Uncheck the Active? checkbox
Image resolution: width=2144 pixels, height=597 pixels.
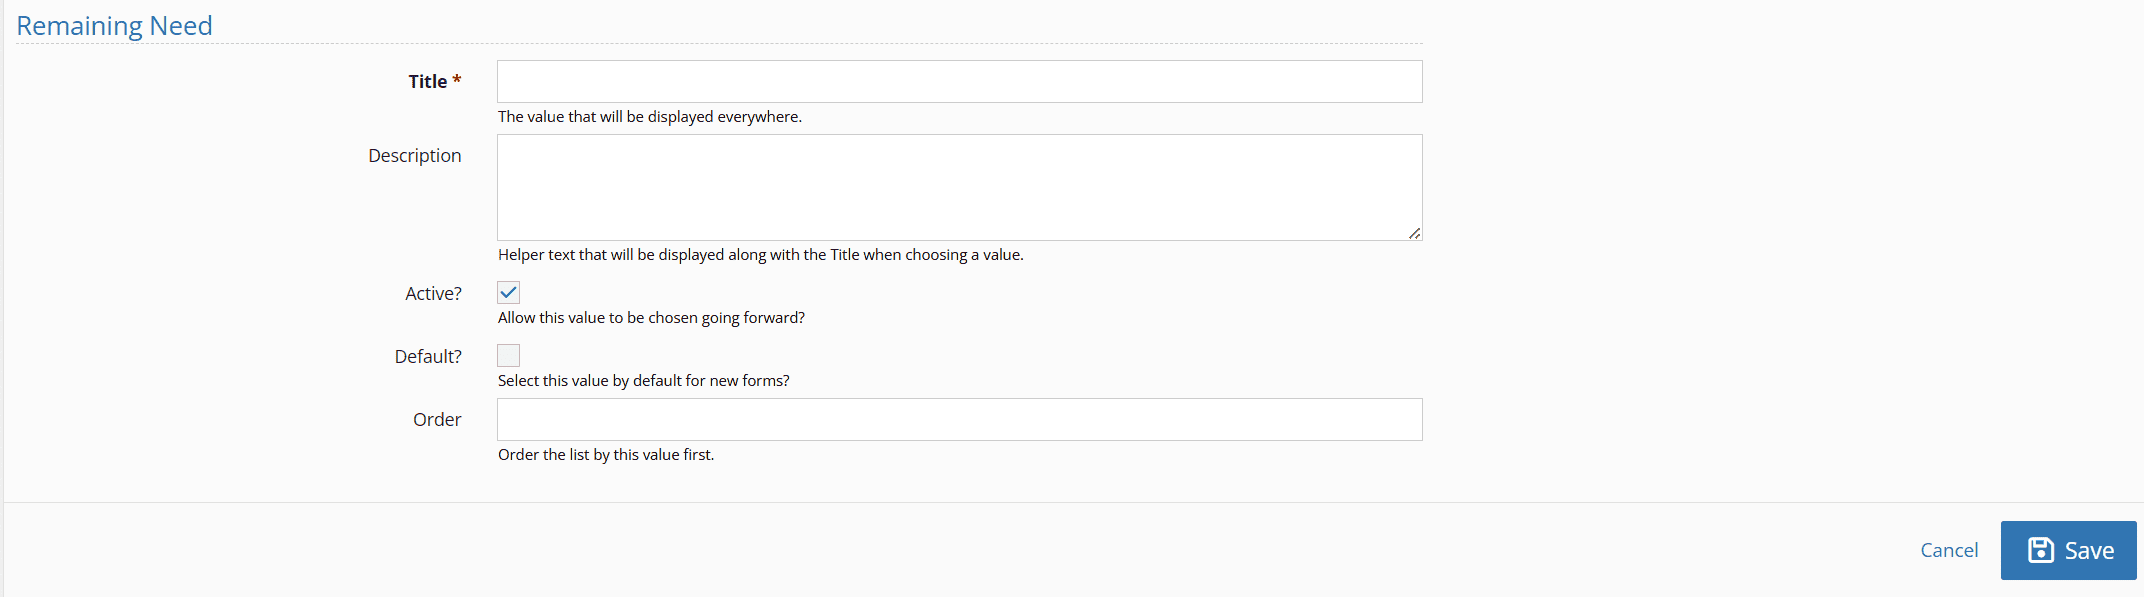509,292
